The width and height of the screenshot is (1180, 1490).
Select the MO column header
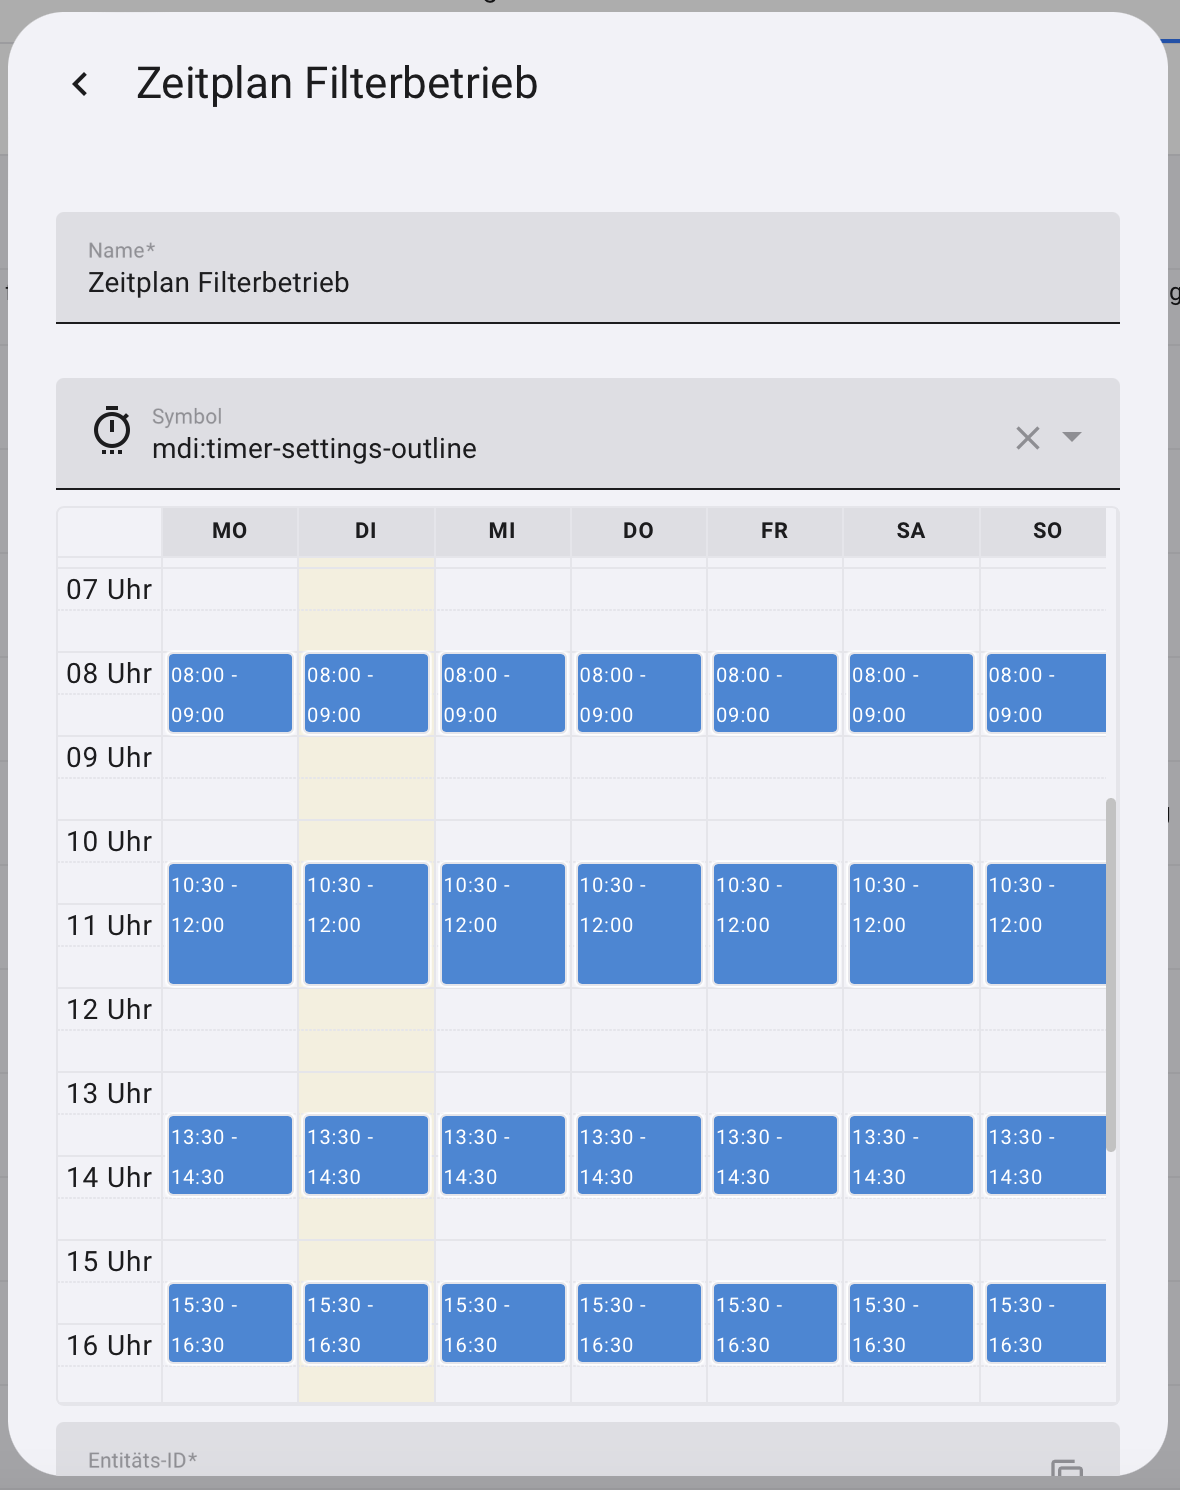pos(230,531)
